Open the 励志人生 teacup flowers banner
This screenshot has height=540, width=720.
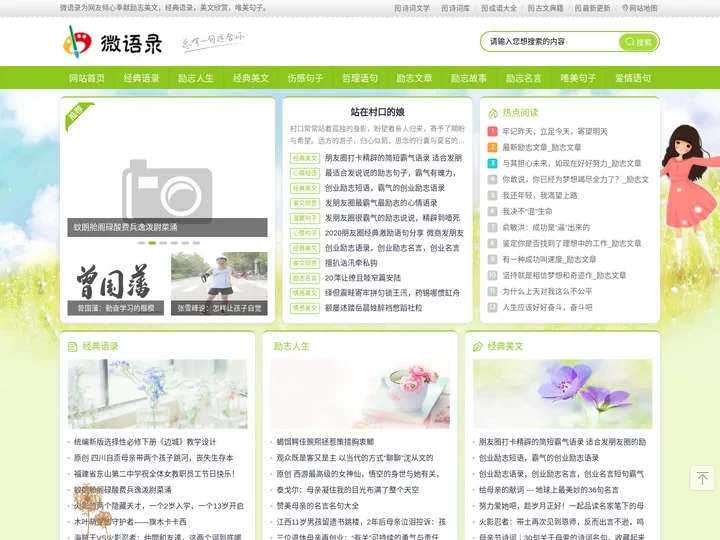coord(360,394)
